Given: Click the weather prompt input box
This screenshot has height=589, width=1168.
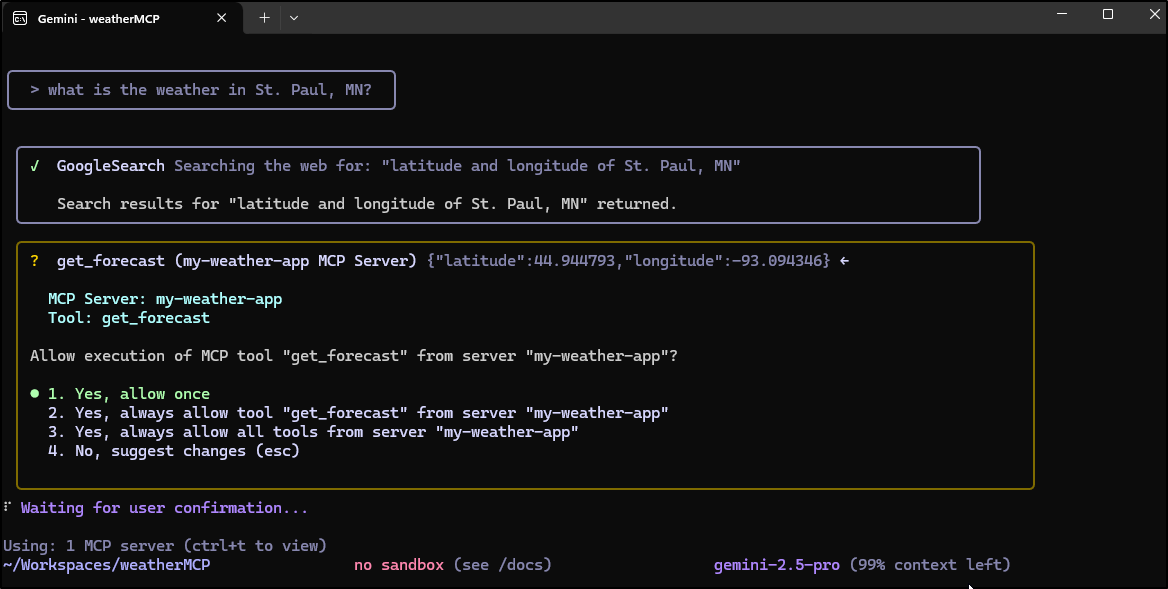Looking at the screenshot, I should tap(201, 90).
